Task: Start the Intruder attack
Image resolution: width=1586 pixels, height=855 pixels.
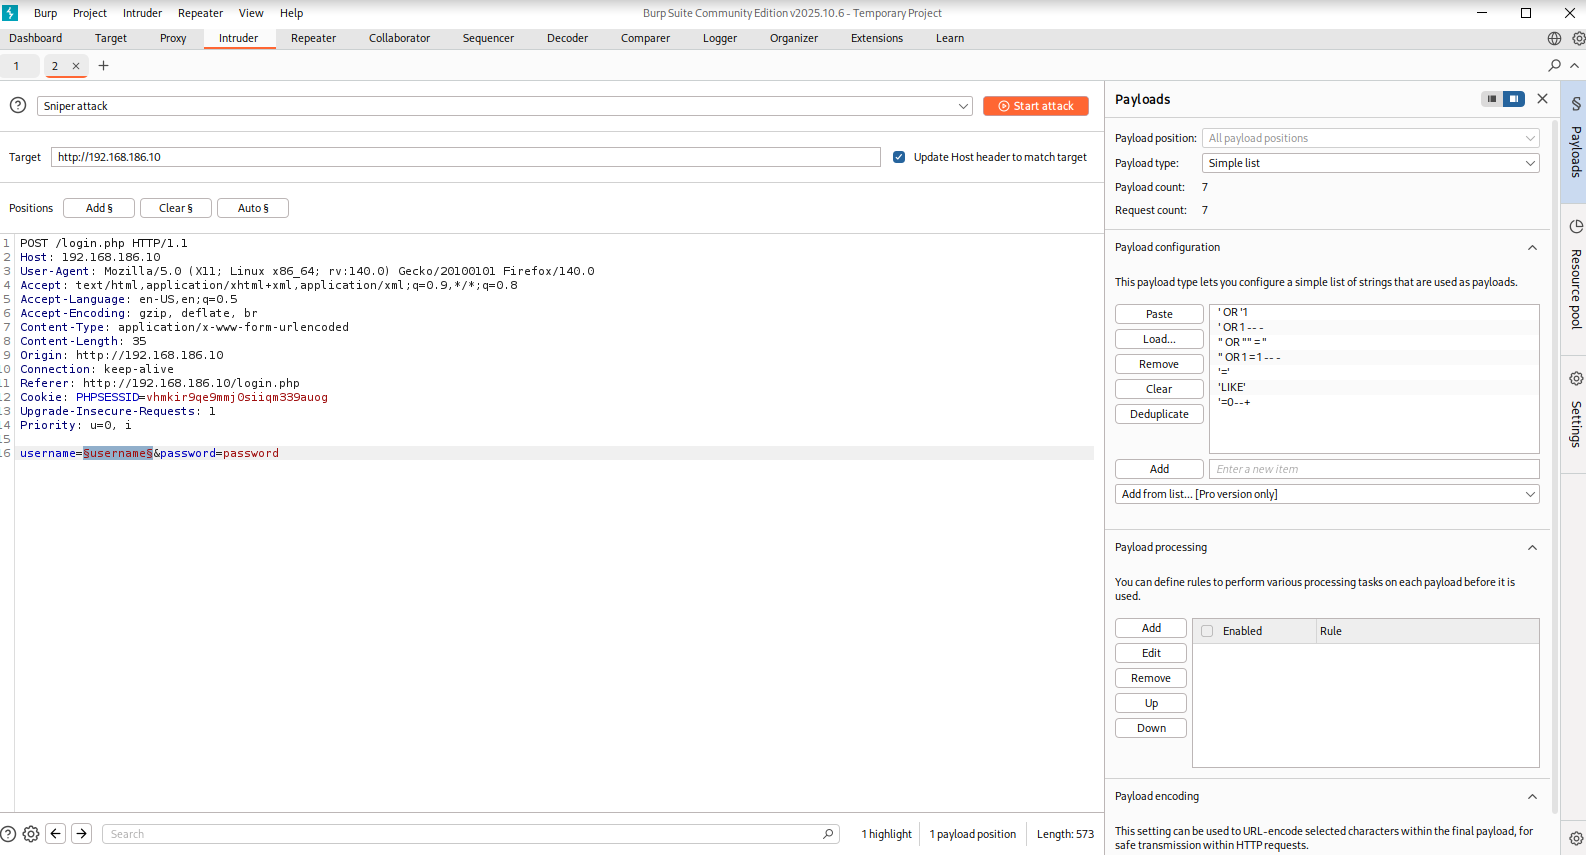Action: pos(1035,106)
